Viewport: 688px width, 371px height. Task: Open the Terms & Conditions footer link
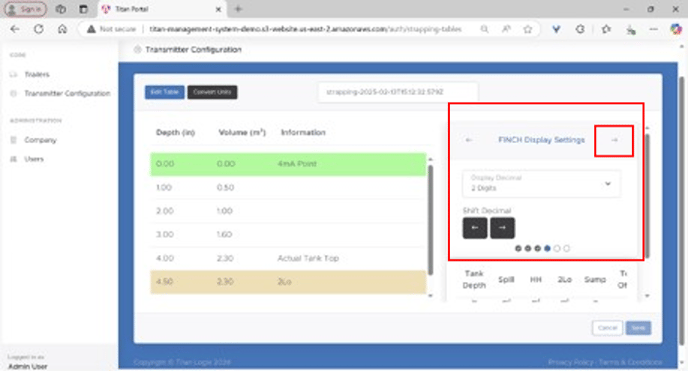pyautogui.click(x=631, y=362)
